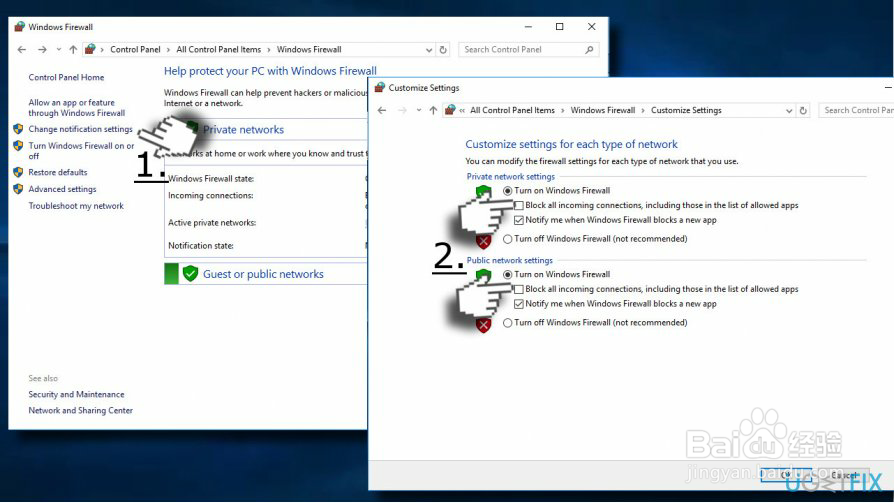The image size is (894, 503).
Task: Toggle Notify me checkbox under Private network settings
Action: [x=519, y=220]
